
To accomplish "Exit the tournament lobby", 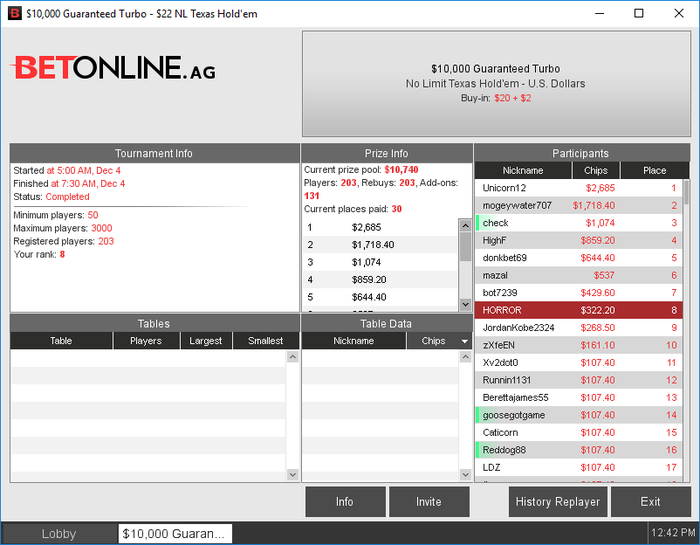I will click(x=650, y=502).
